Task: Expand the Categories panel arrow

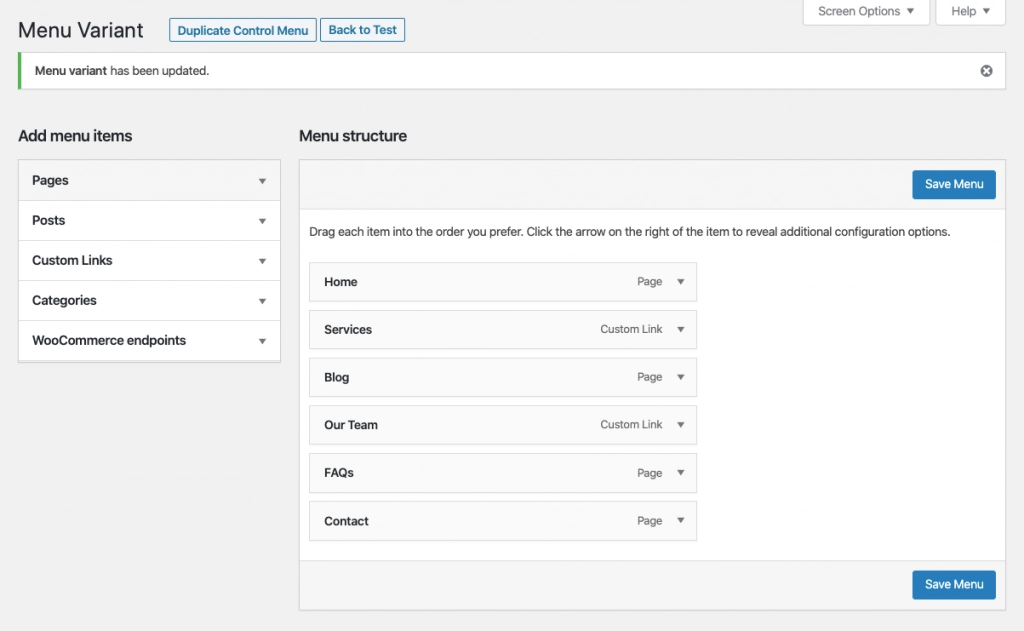Action: click(262, 301)
